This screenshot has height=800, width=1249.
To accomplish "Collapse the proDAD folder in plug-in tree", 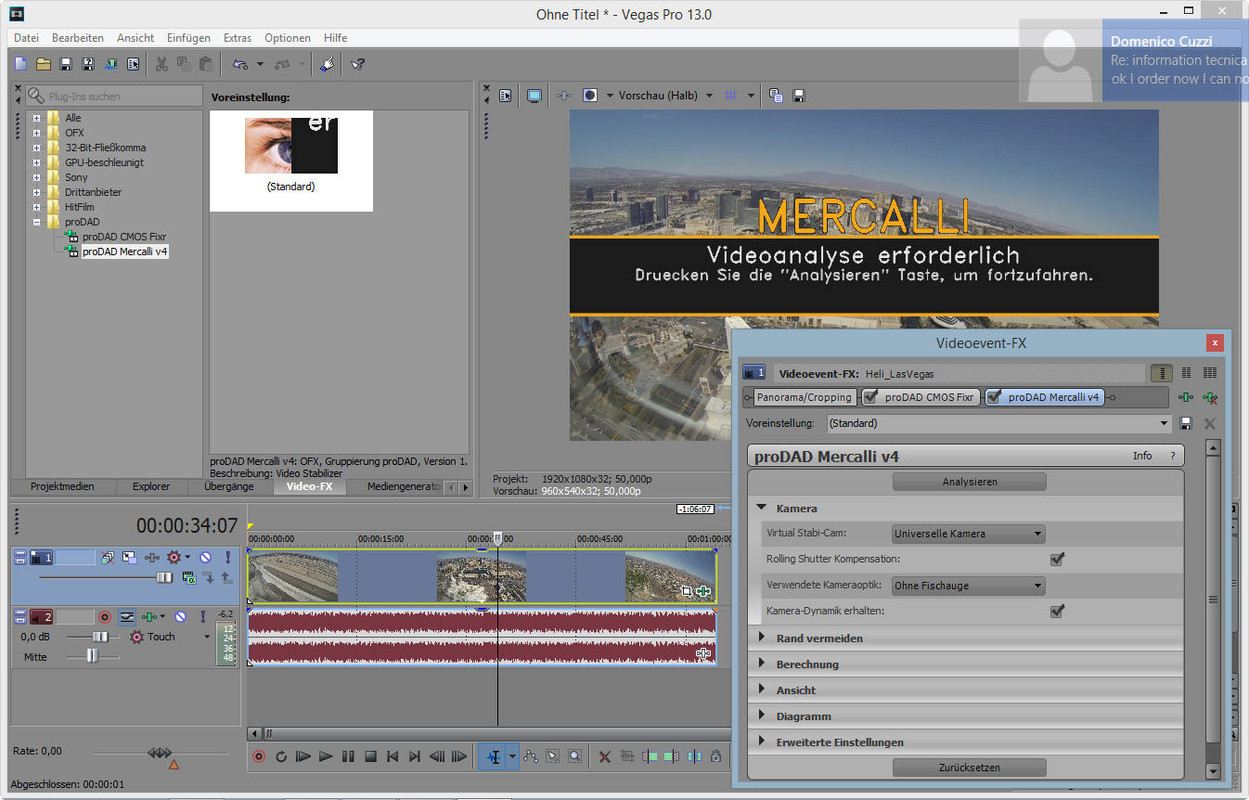I will [x=37, y=222].
